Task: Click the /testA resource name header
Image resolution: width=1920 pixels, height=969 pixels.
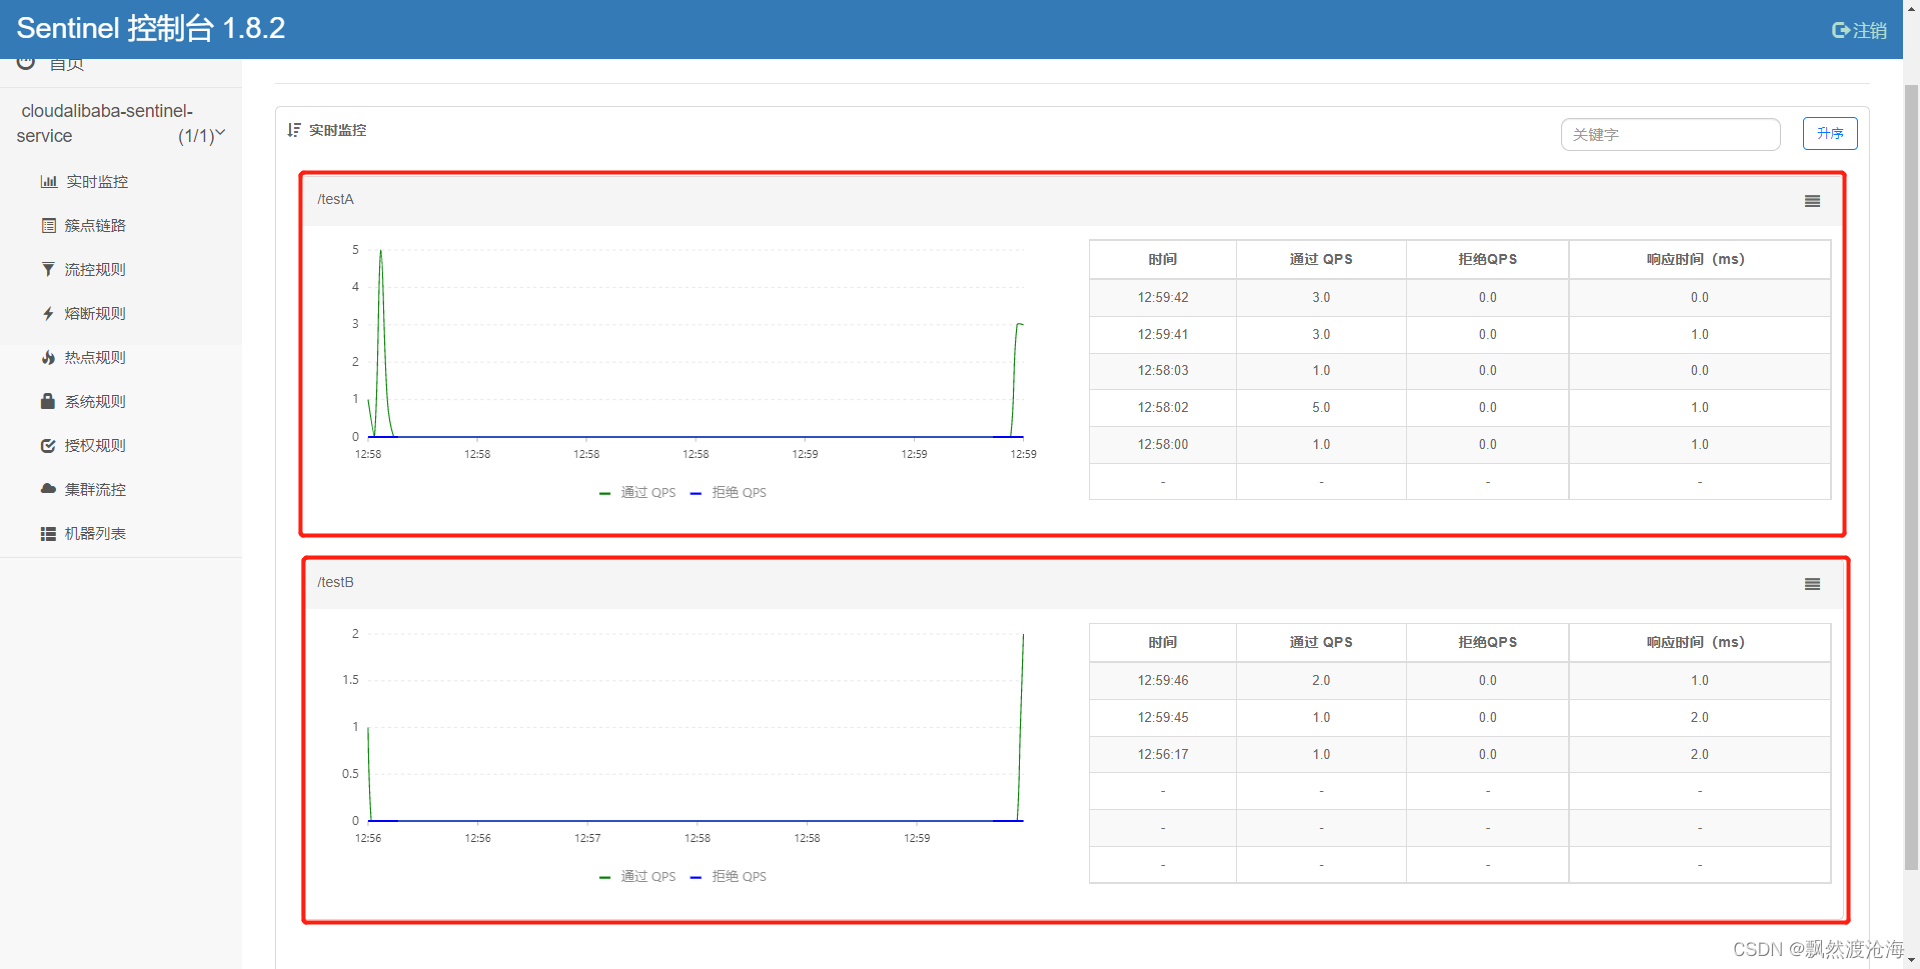Action: click(336, 199)
